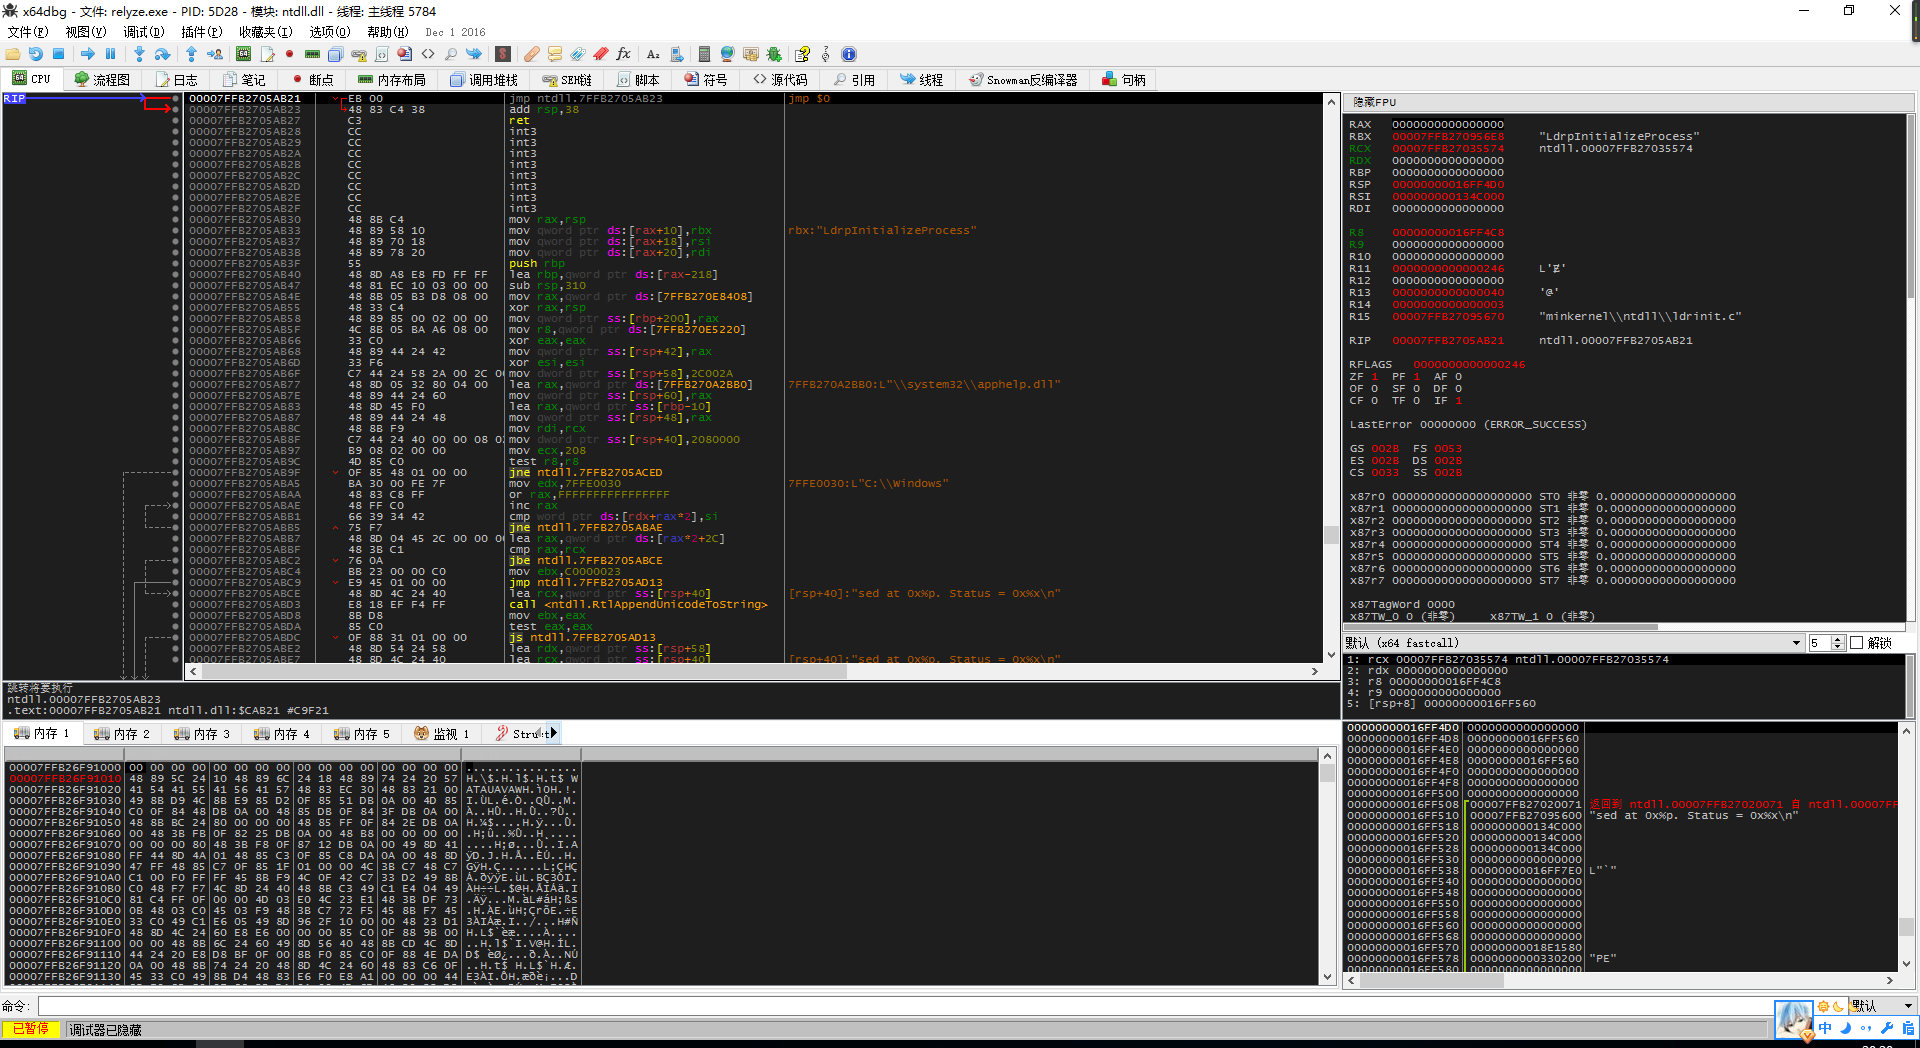This screenshot has height=1048, width=1920.
Task: Click the stack panel scroll-down arrow
Action: pyautogui.click(x=1907, y=964)
